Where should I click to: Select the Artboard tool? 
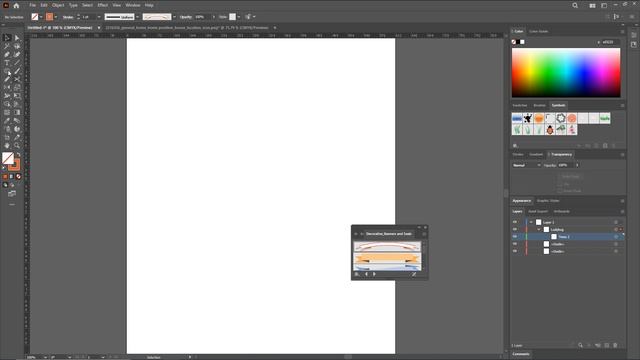click(7, 137)
